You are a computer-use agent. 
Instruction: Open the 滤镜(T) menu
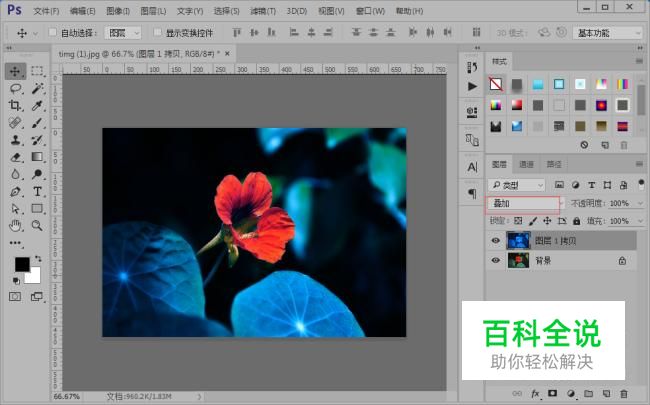point(263,11)
